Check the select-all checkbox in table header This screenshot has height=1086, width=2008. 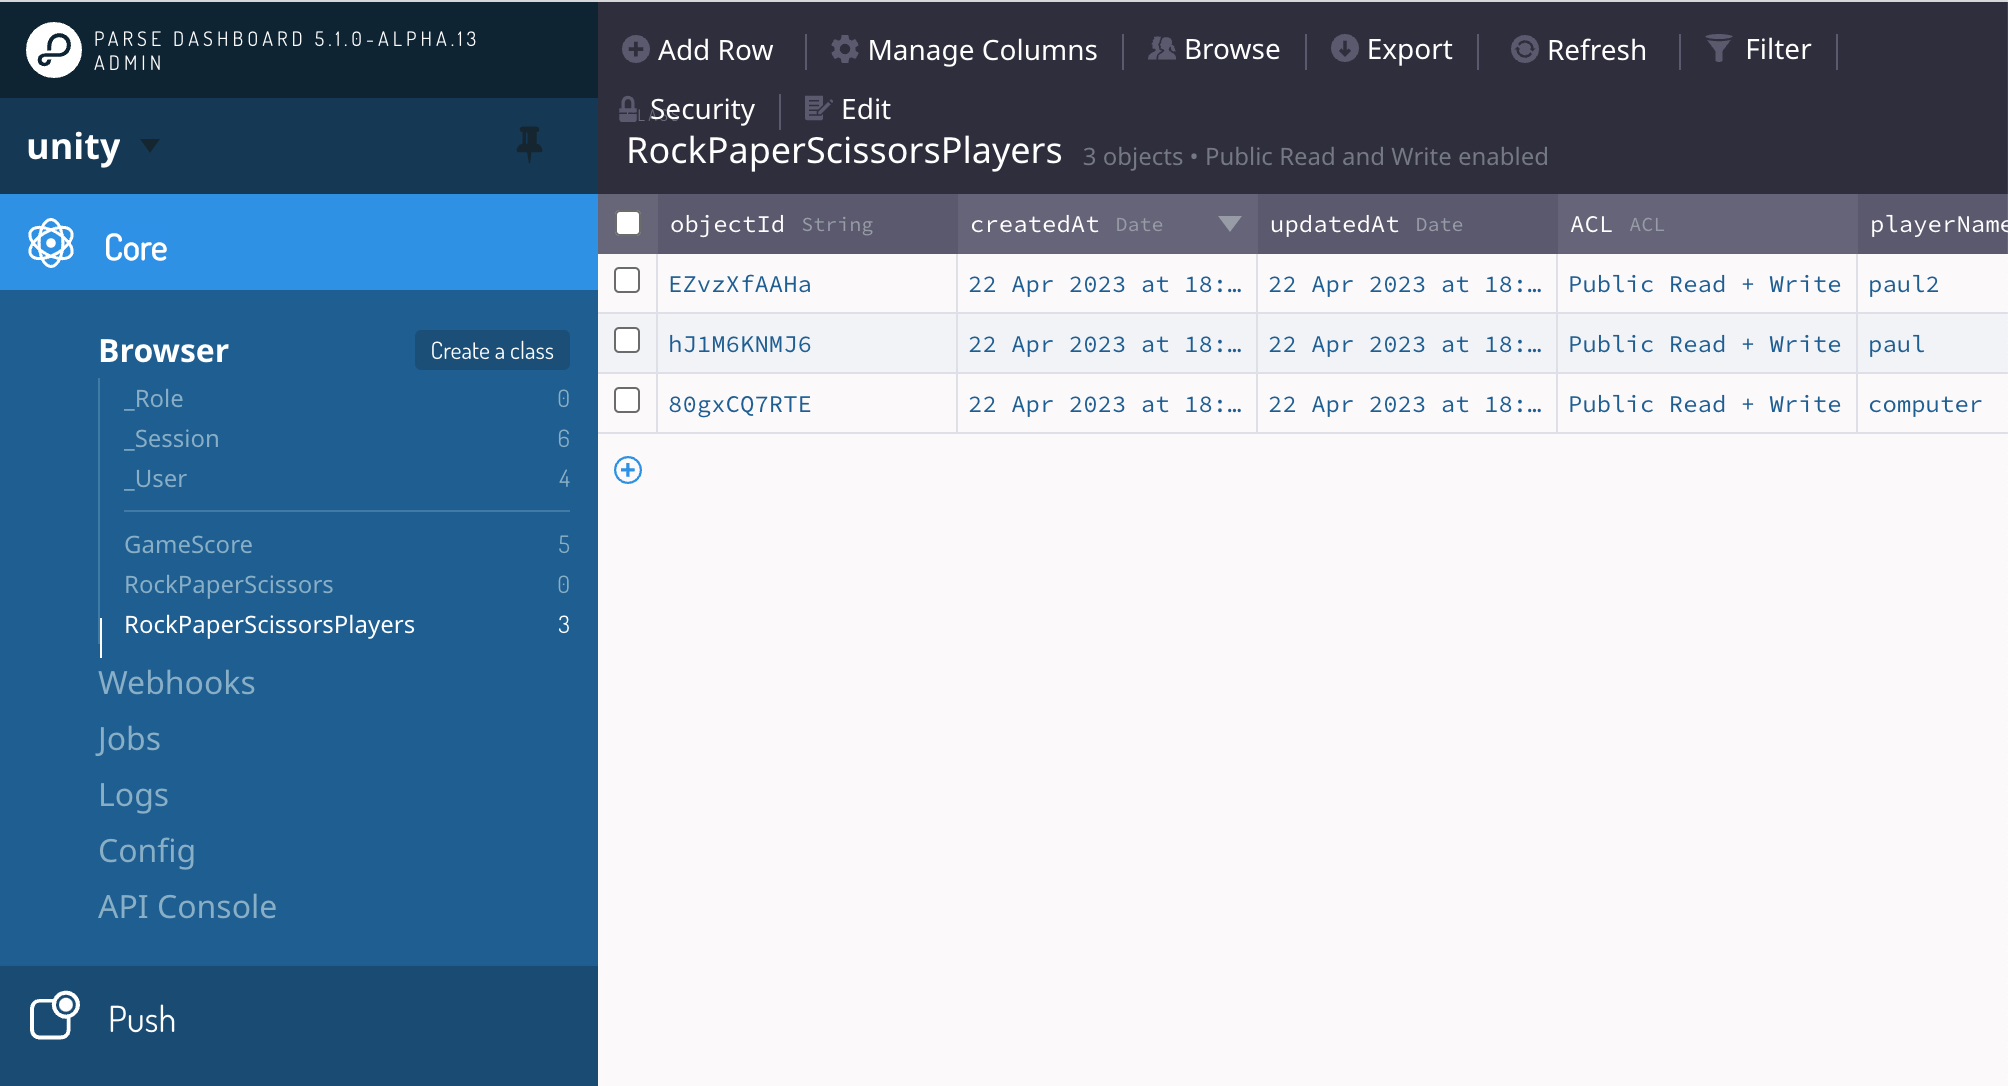tap(628, 224)
